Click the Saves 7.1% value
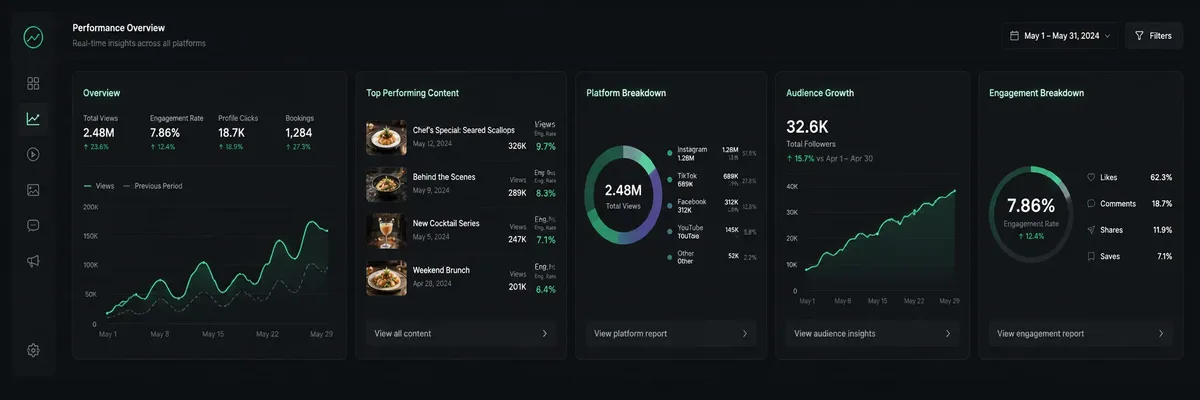Screen dimensions: 1200x400 (x=1164, y=257)
